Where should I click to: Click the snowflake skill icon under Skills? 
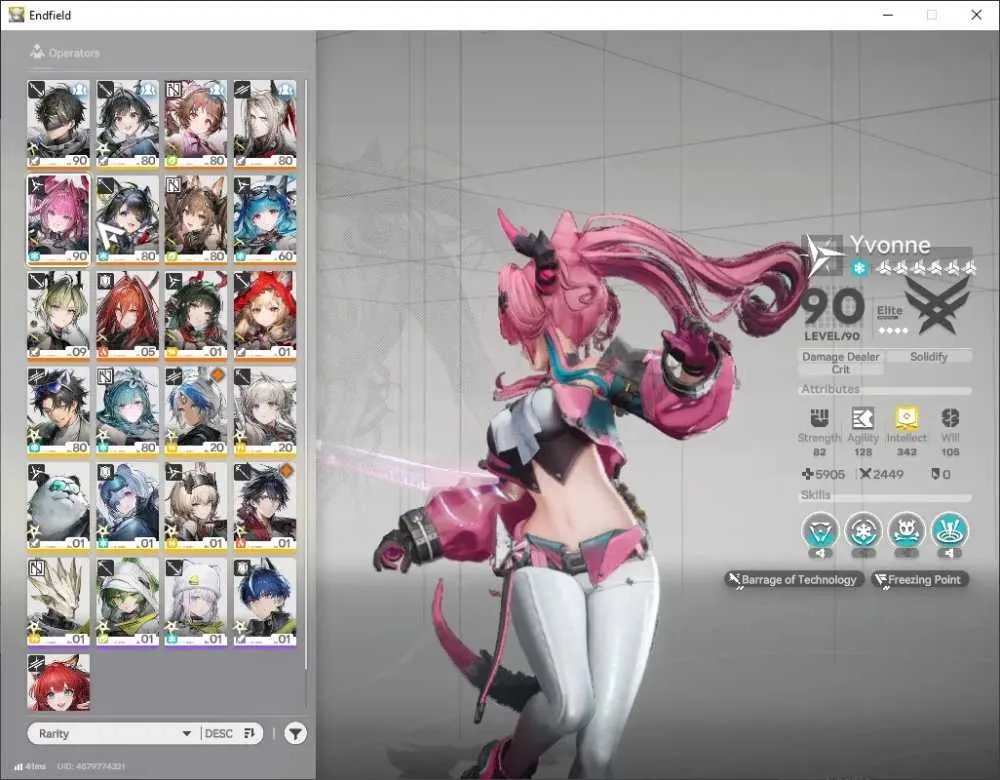point(864,530)
